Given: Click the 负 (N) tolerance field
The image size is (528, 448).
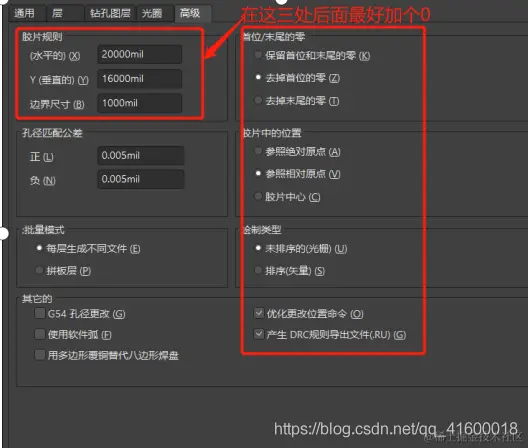Looking at the screenshot, I should click(x=141, y=179).
